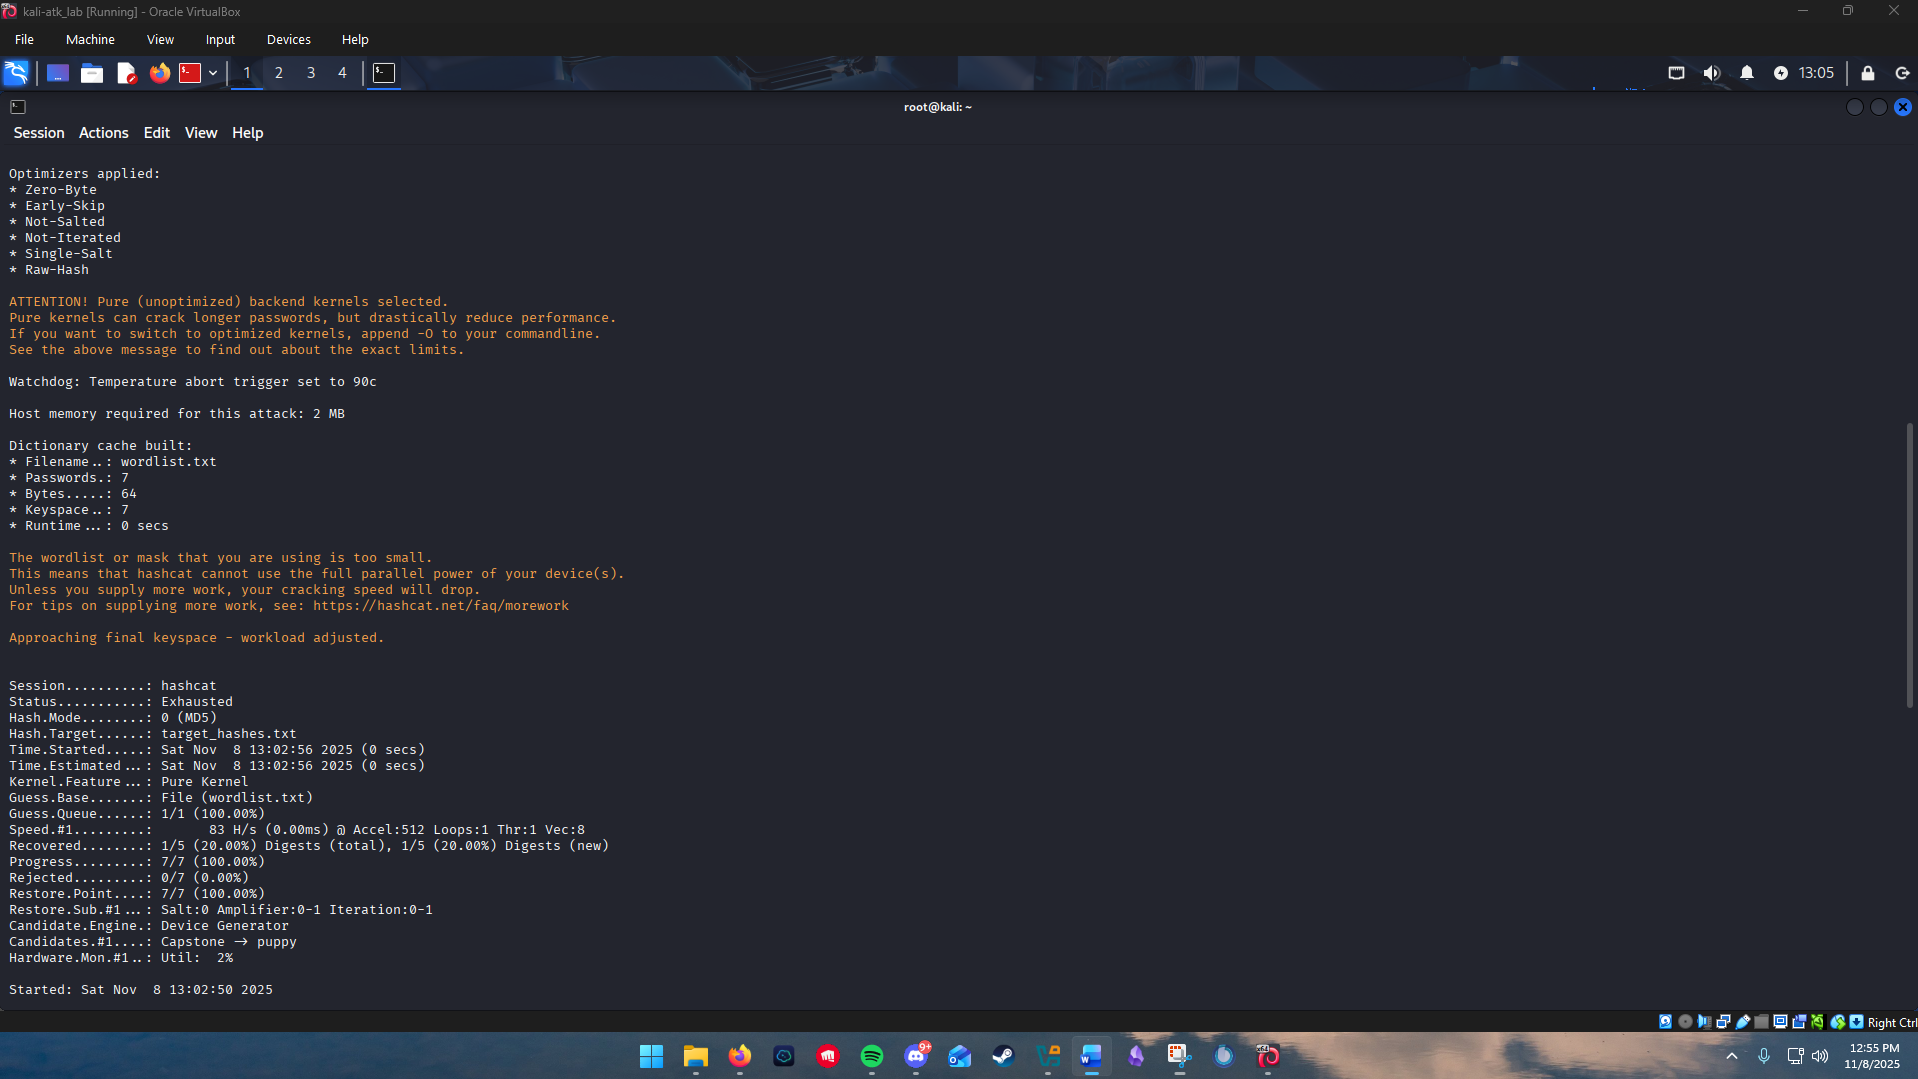Viewport: 1918px width, 1079px height.
Task: Lock the Kali screen with padlock icon
Action: (x=1868, y=73)
